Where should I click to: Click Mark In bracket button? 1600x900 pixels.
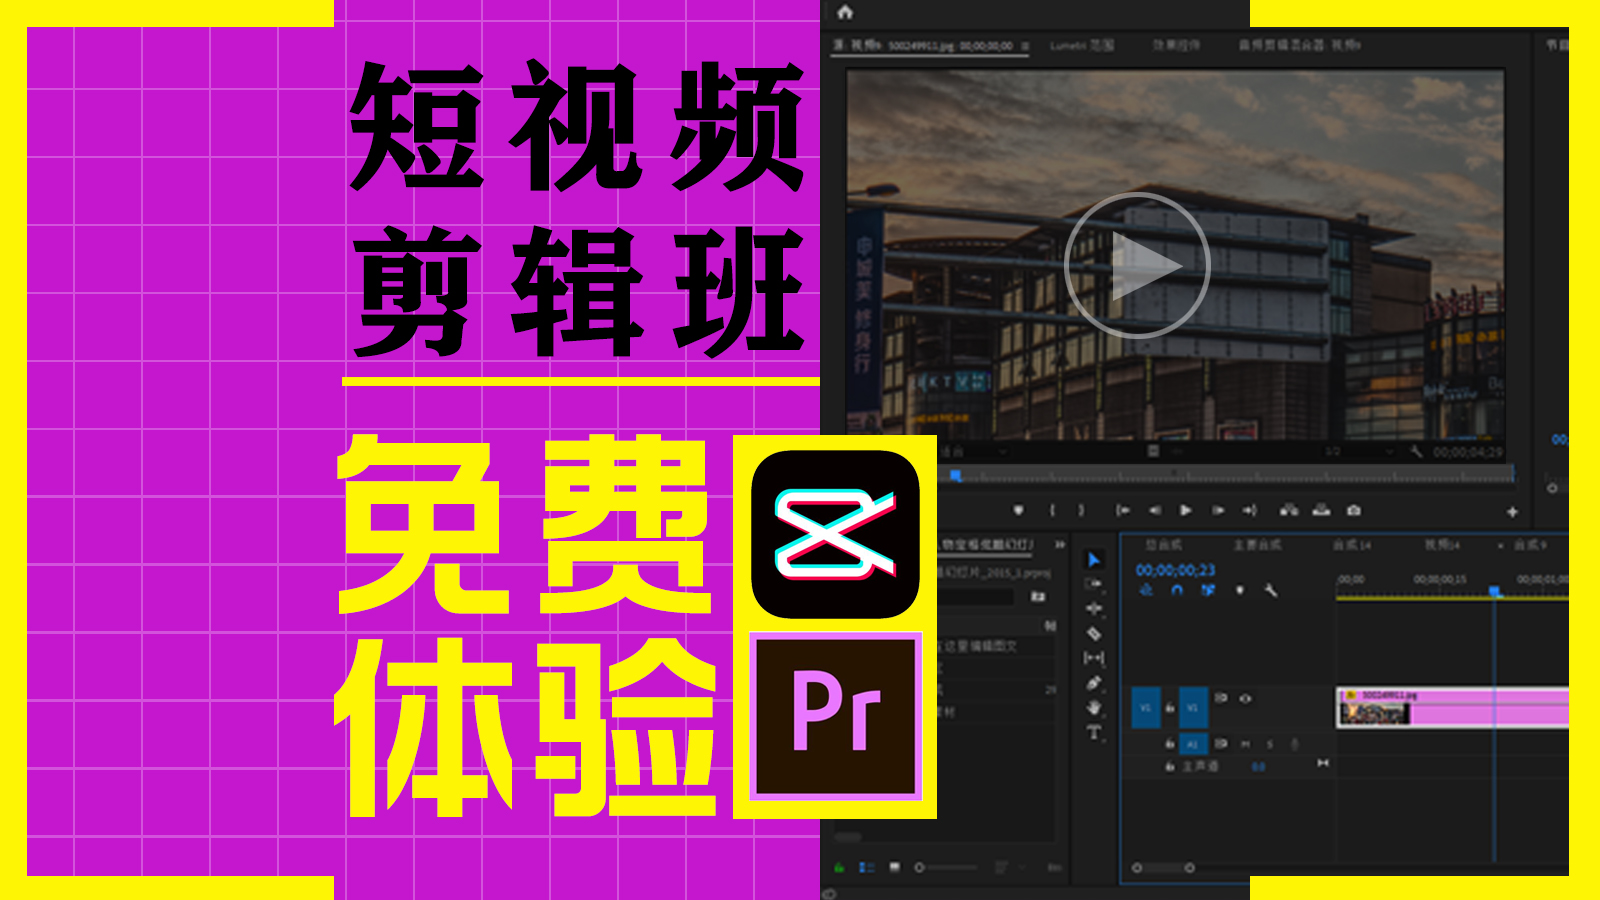pos(1052,510)
